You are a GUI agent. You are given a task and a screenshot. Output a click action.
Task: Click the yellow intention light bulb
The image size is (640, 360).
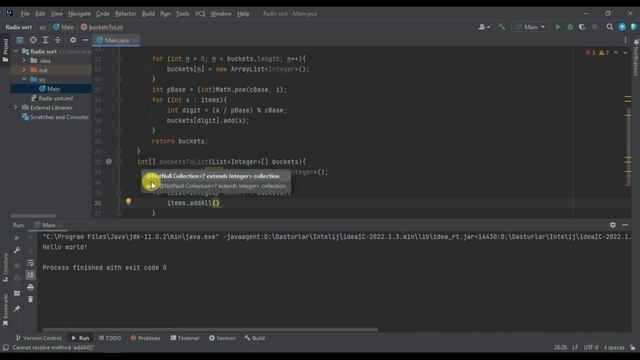pyautogui.click(x=128, y=201)
